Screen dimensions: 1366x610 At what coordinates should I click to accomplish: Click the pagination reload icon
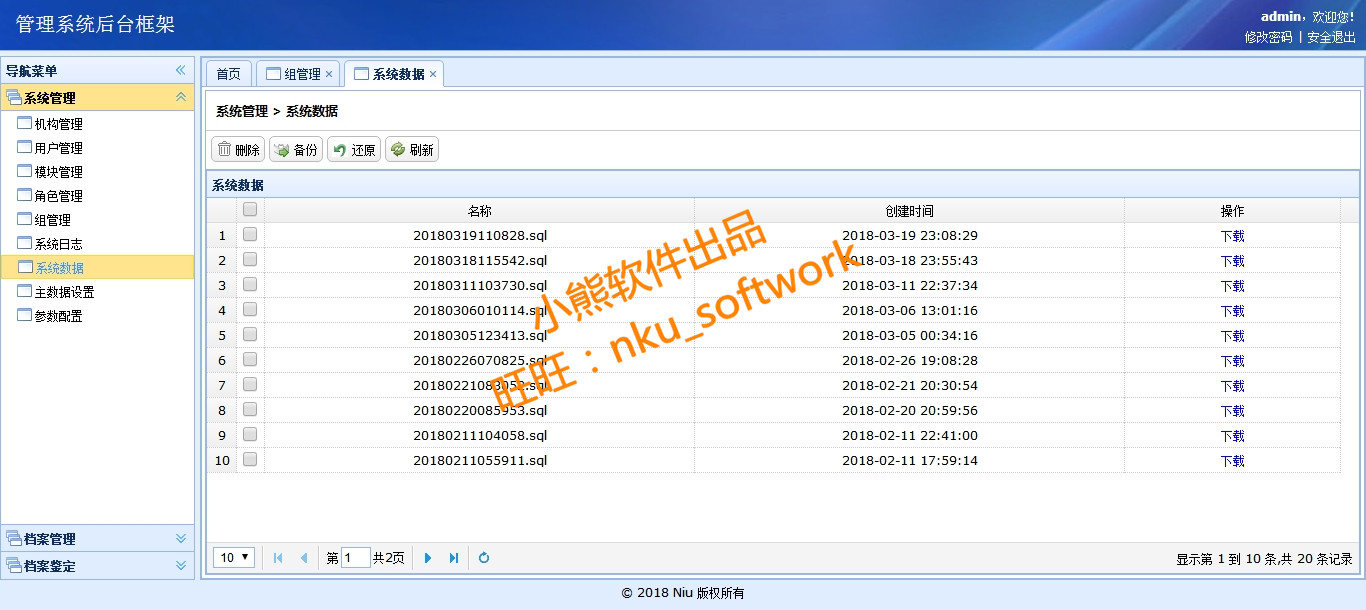tap(484, 558)
